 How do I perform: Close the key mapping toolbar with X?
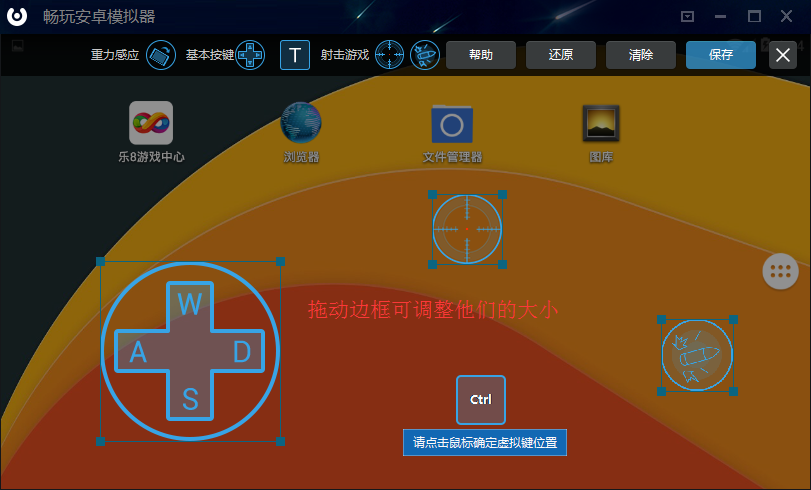pos(783,55)
